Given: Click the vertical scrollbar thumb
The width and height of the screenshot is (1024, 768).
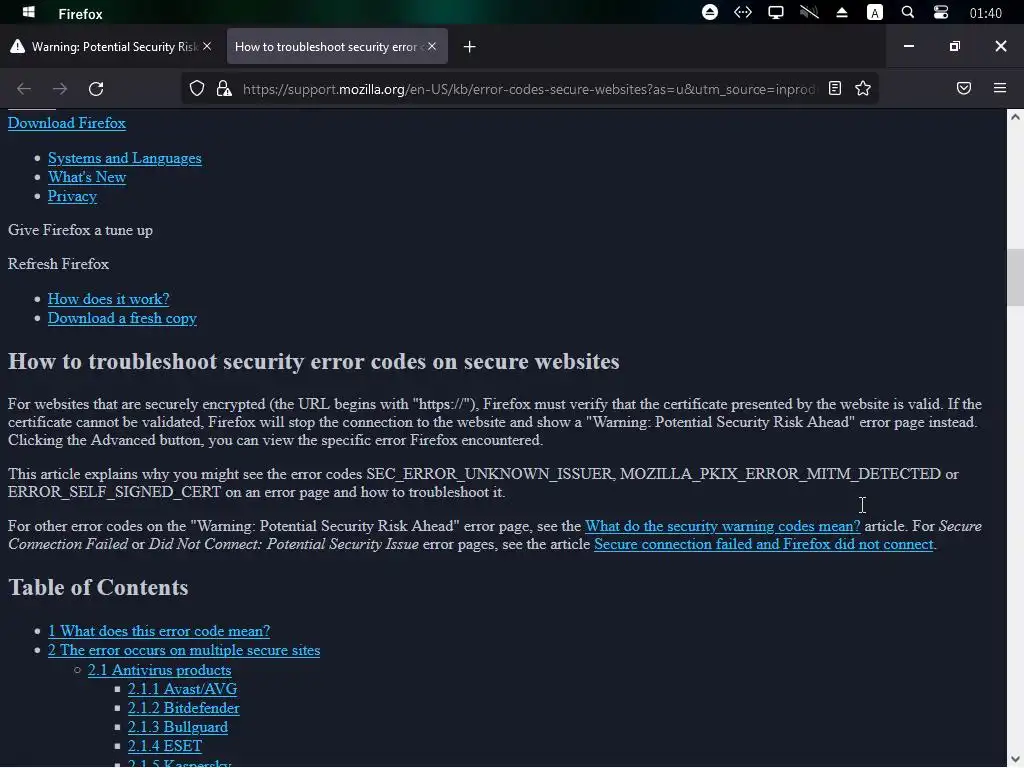Looking at the screenshot, I should [x=1015, y=277].
